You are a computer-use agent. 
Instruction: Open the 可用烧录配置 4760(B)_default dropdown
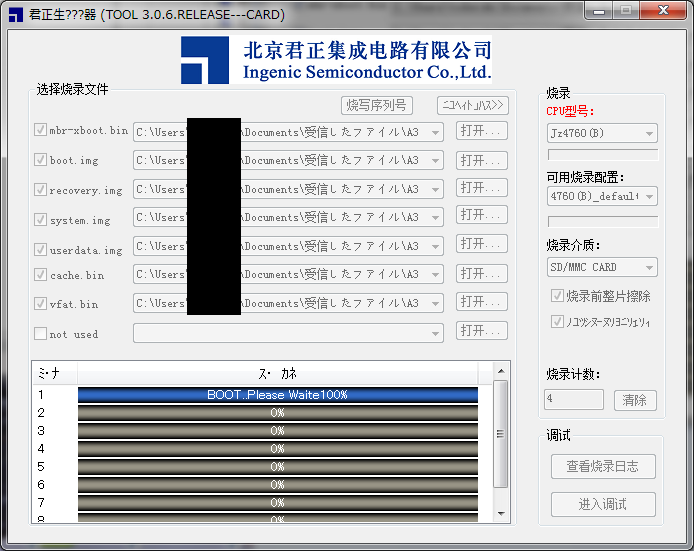602,196
